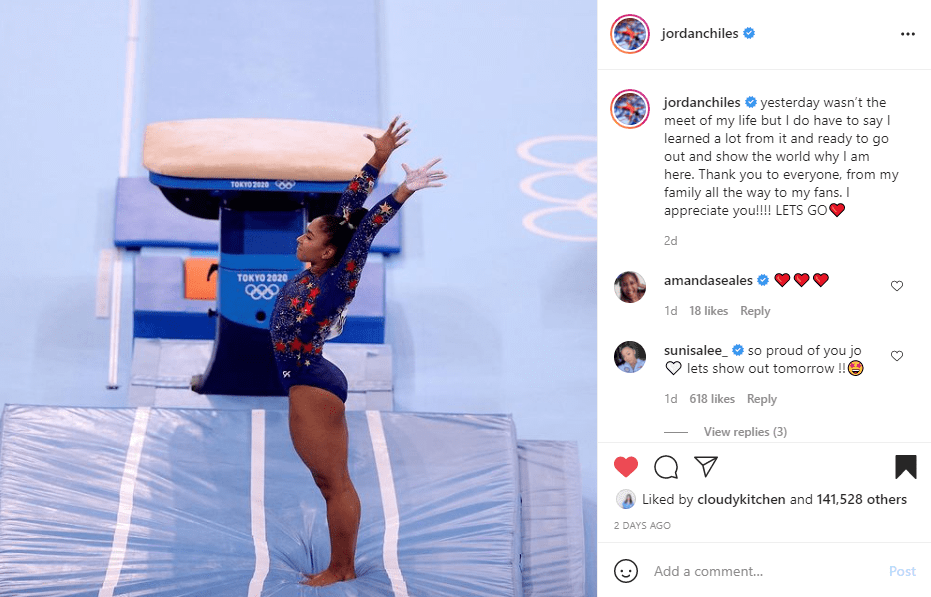
Task: Open jordanchiles profile from header username
Action: pyautogui.click(x=699, y=33)
